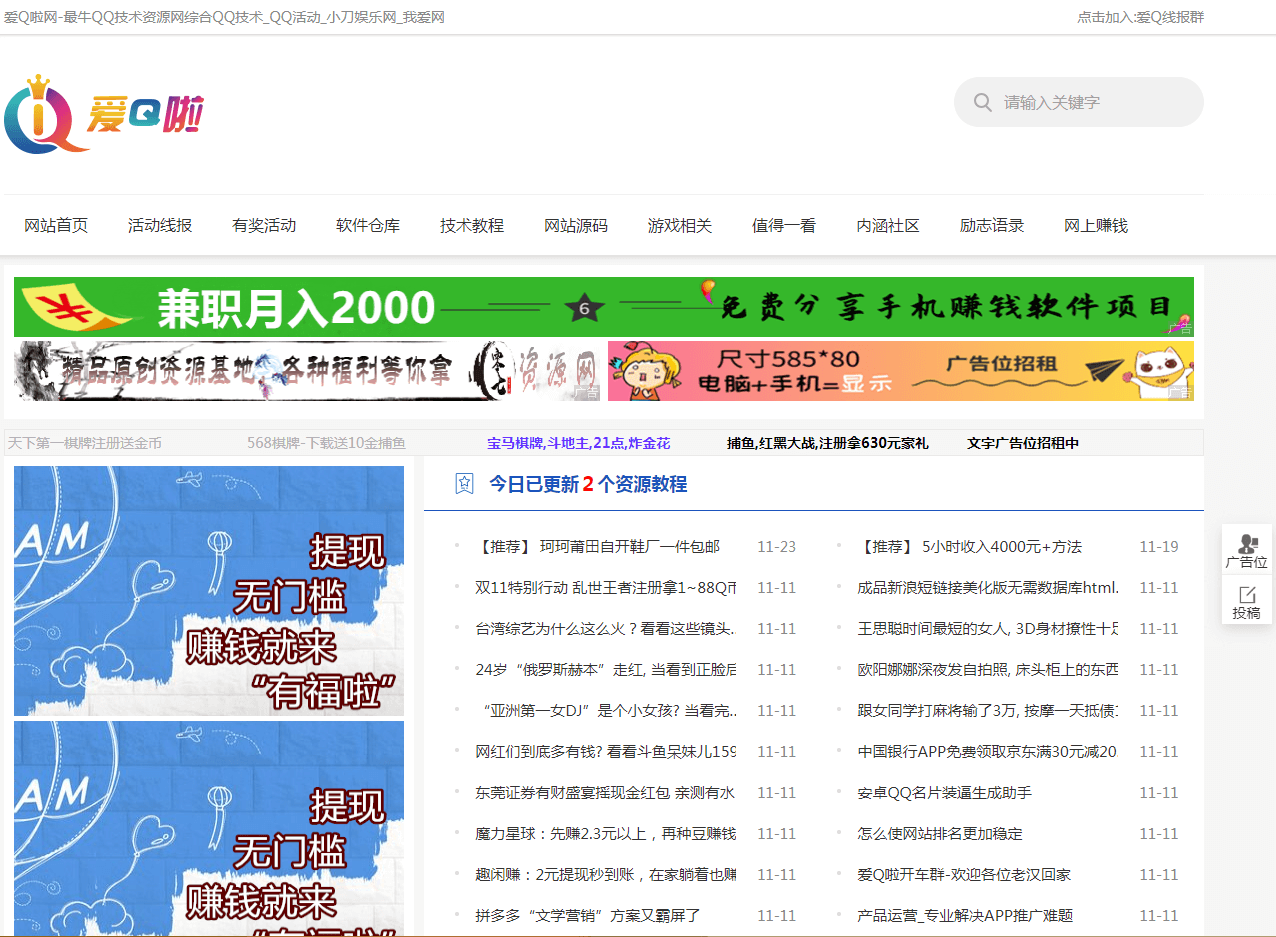Open the 内涵社区 menu item

click(888, 225)
